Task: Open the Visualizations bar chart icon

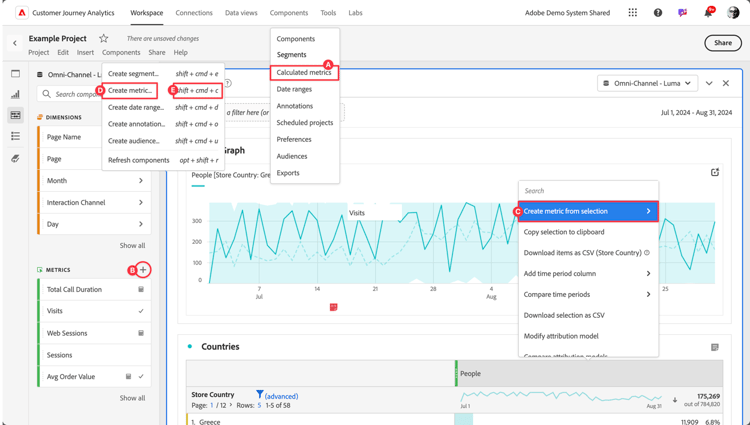Action: (x=15, y=95)
